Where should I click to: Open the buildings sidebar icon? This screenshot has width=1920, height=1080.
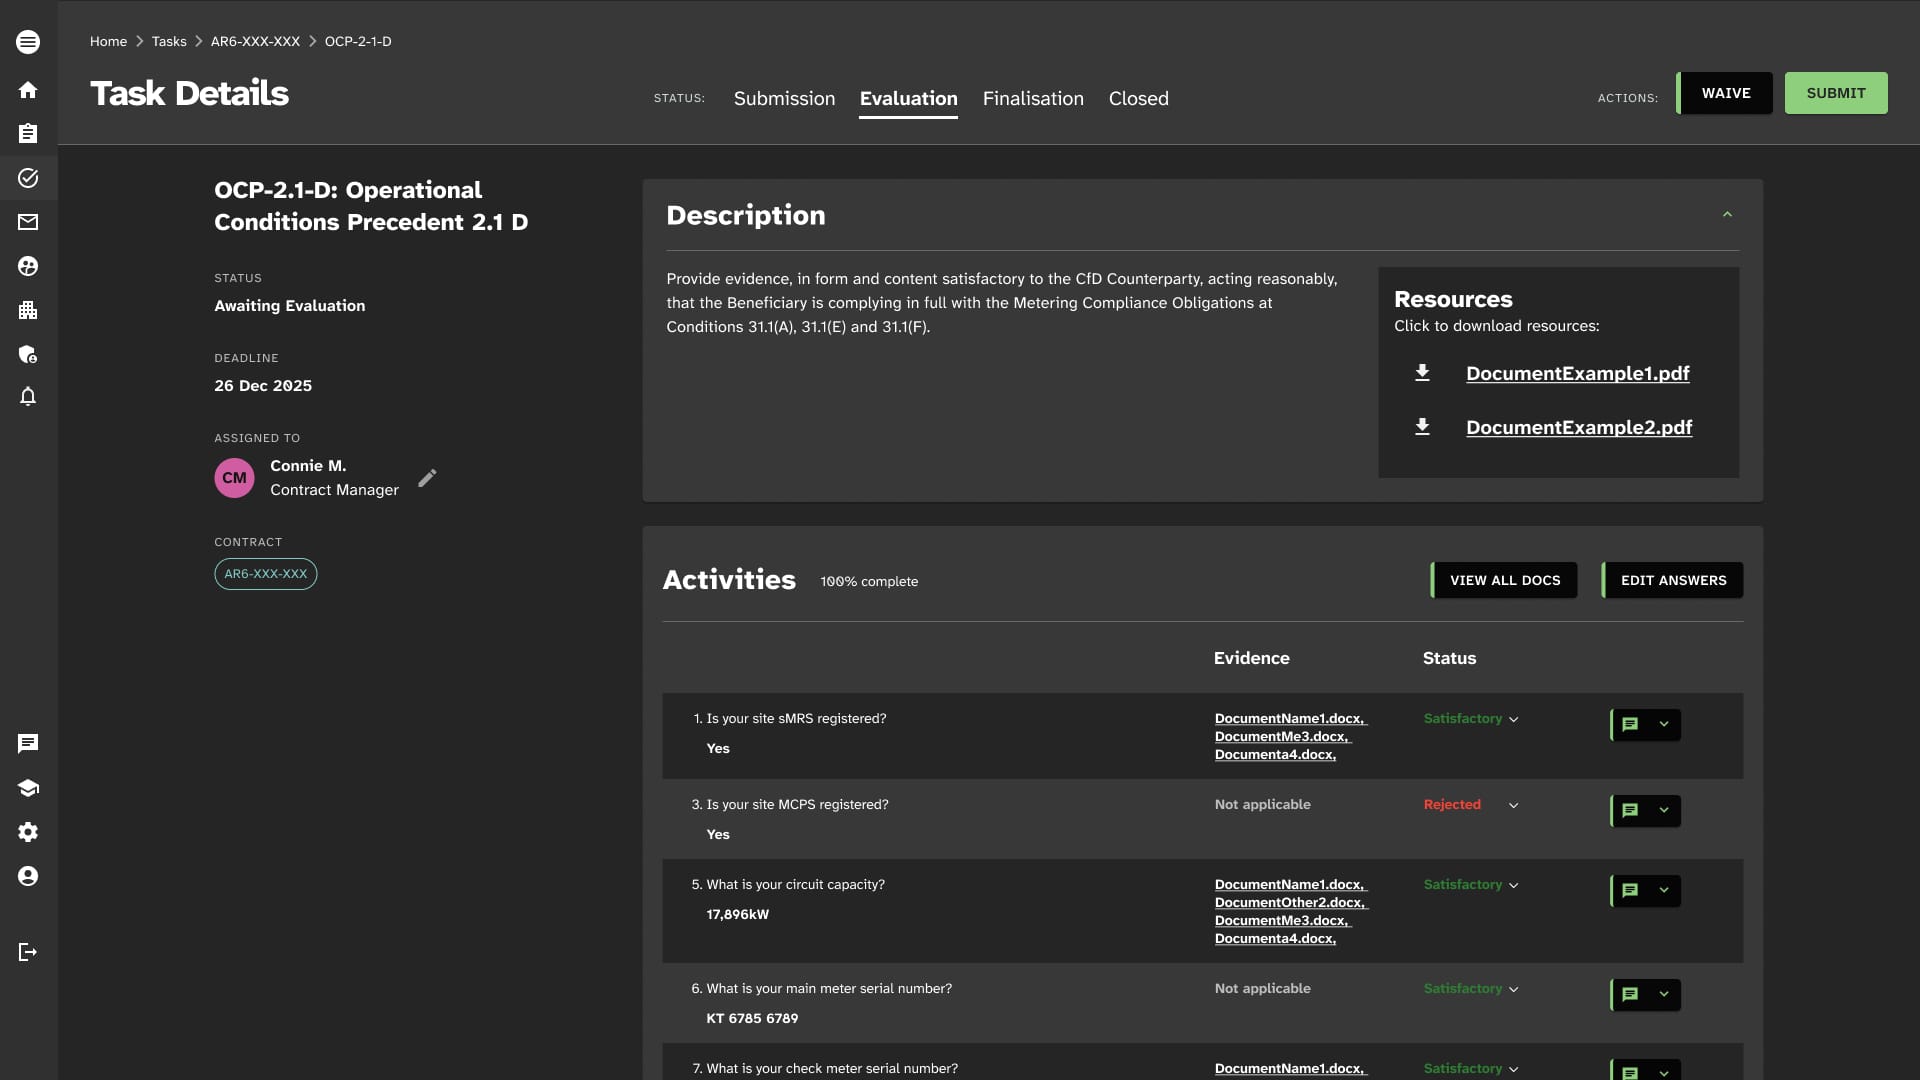click(28, 310)
